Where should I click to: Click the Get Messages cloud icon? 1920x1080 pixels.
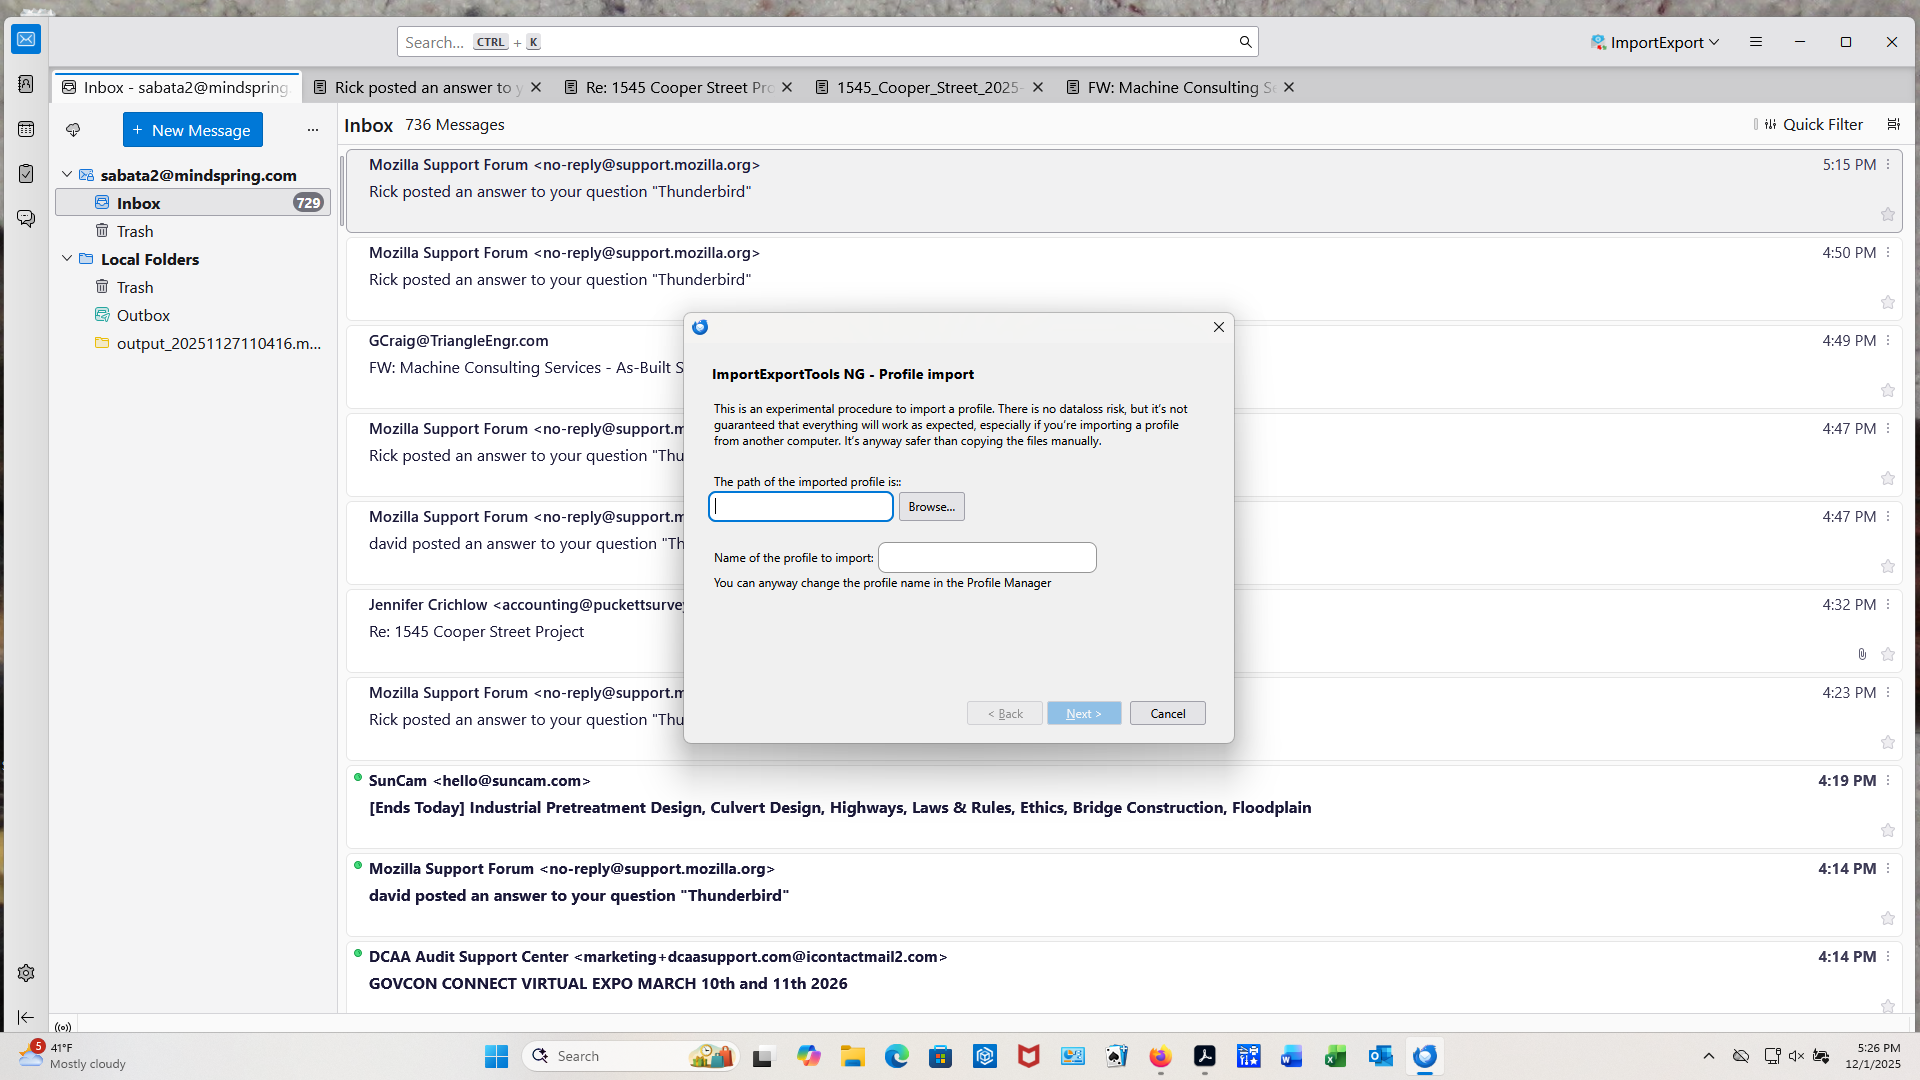(x=73, y=130)
